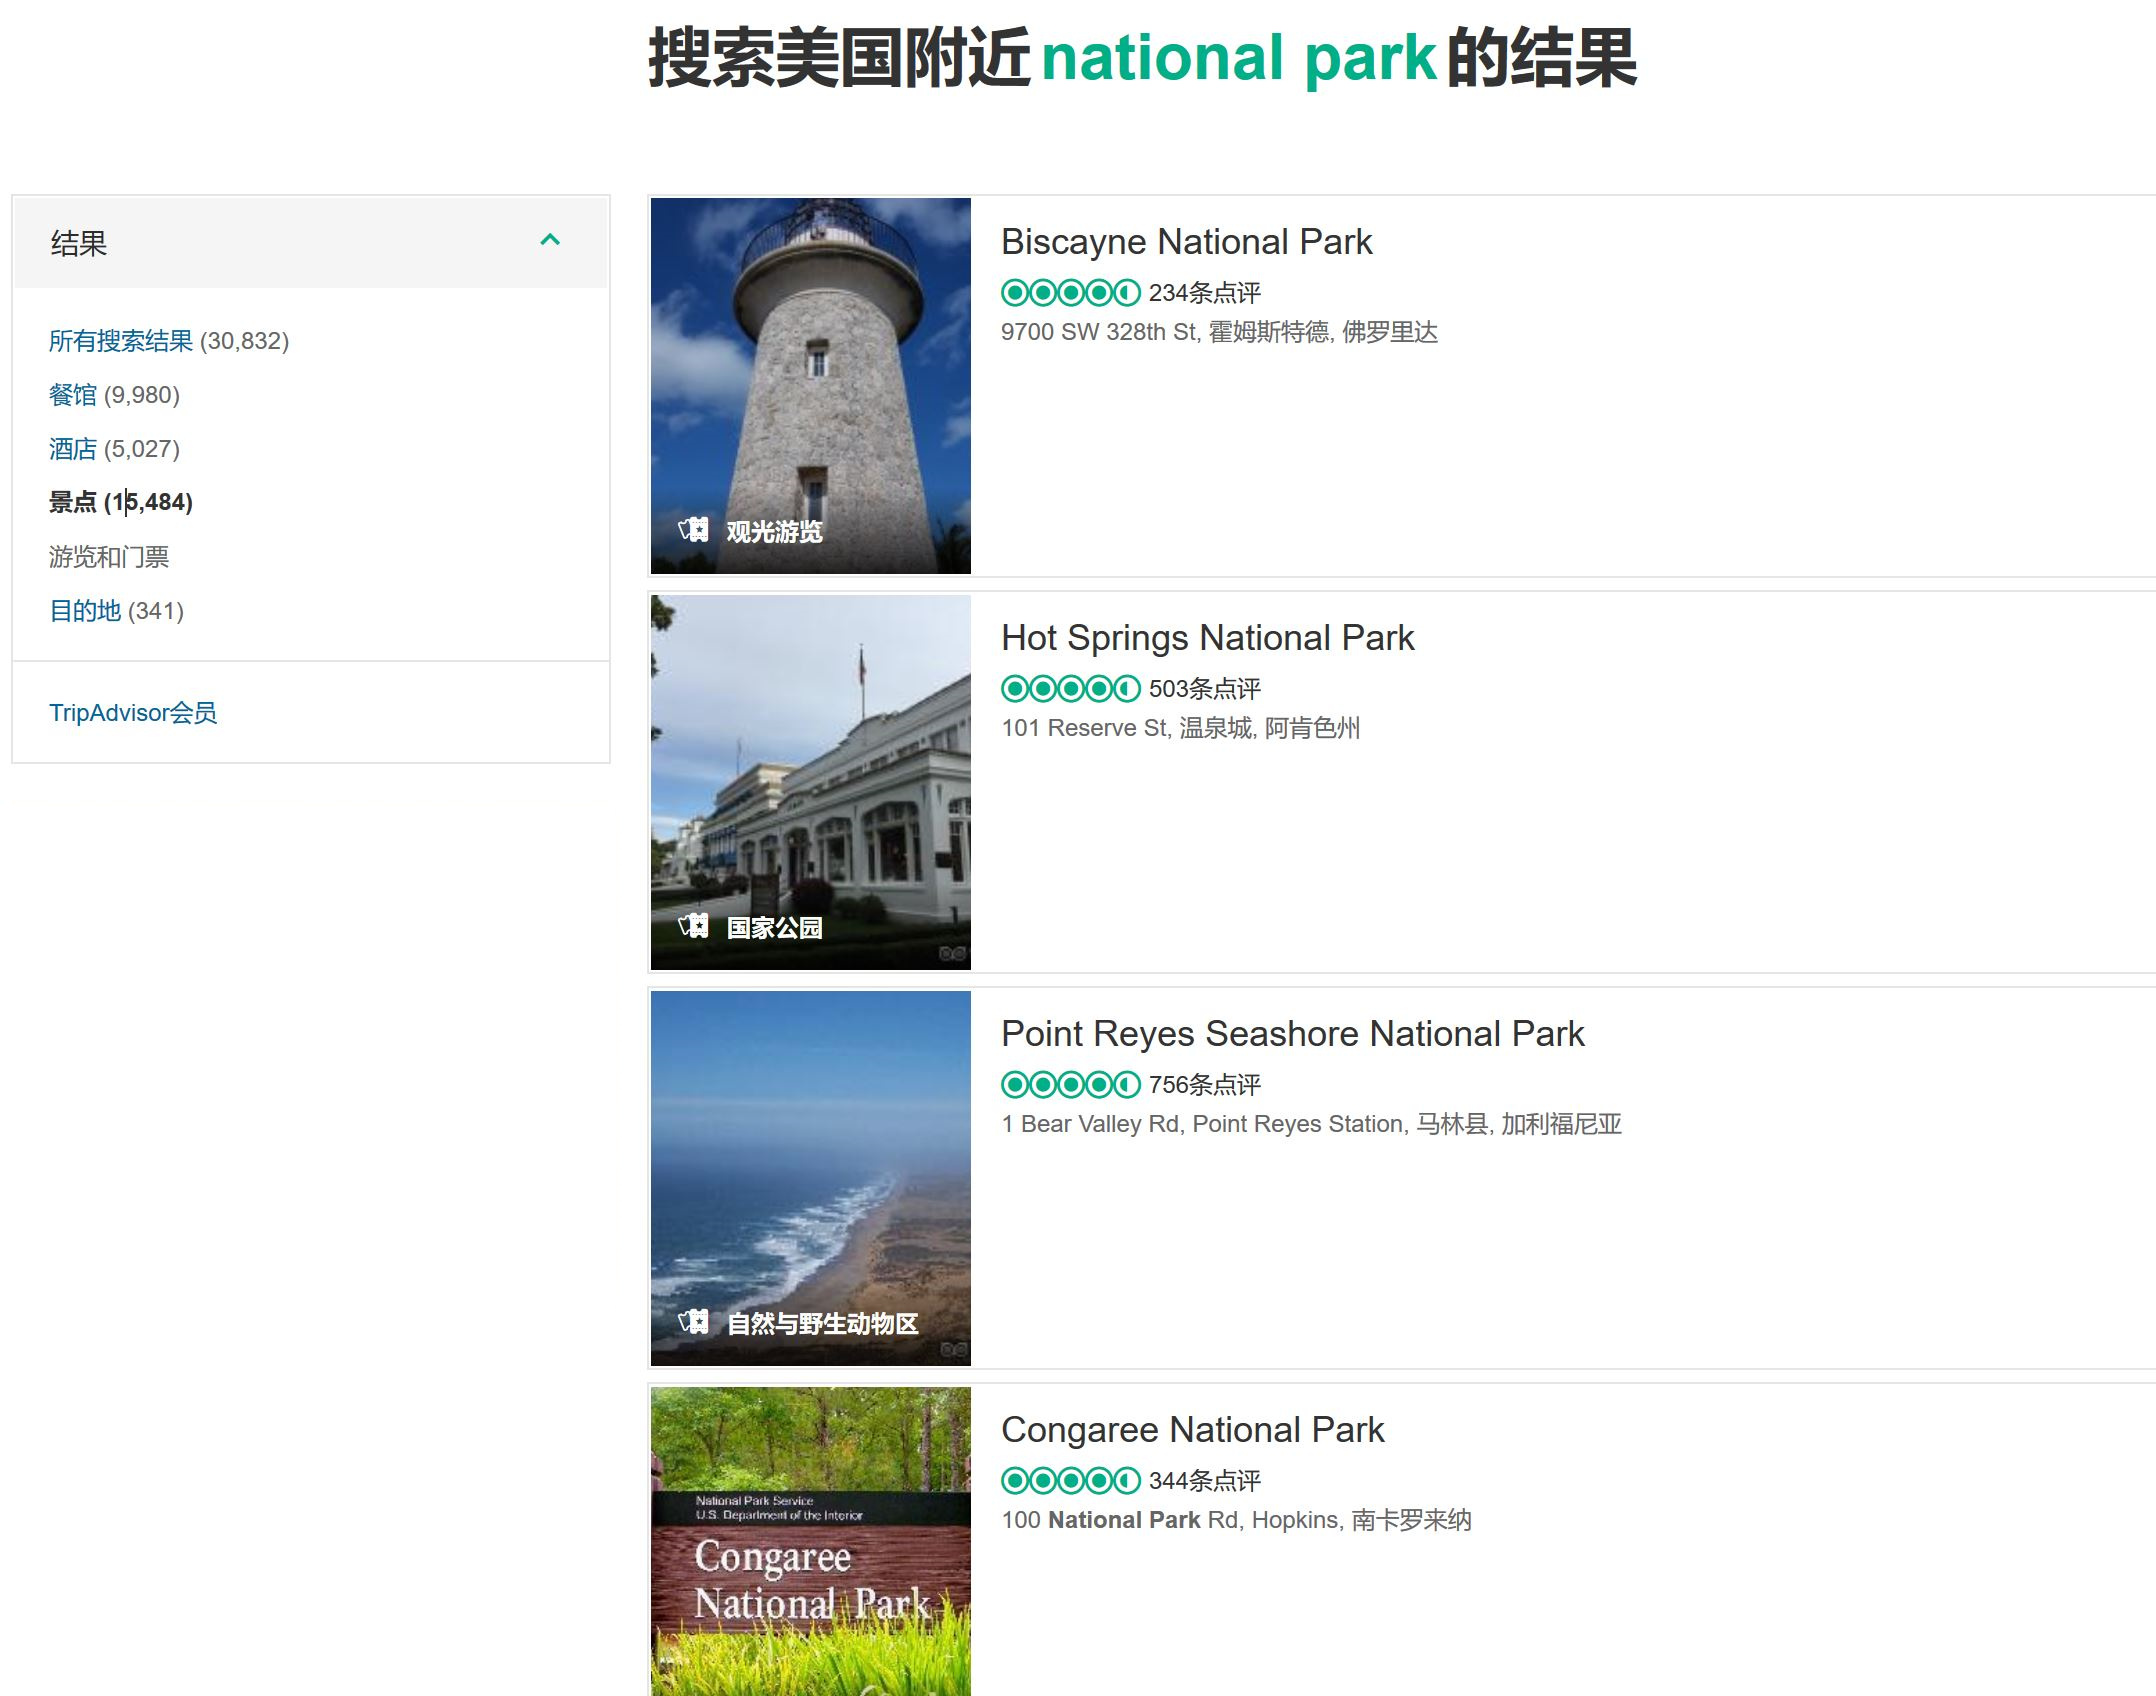Click 自然与野生动物区 label on Point Reyes image
Viewport: 2156px width, 1696px height.
pos(822,1324)
